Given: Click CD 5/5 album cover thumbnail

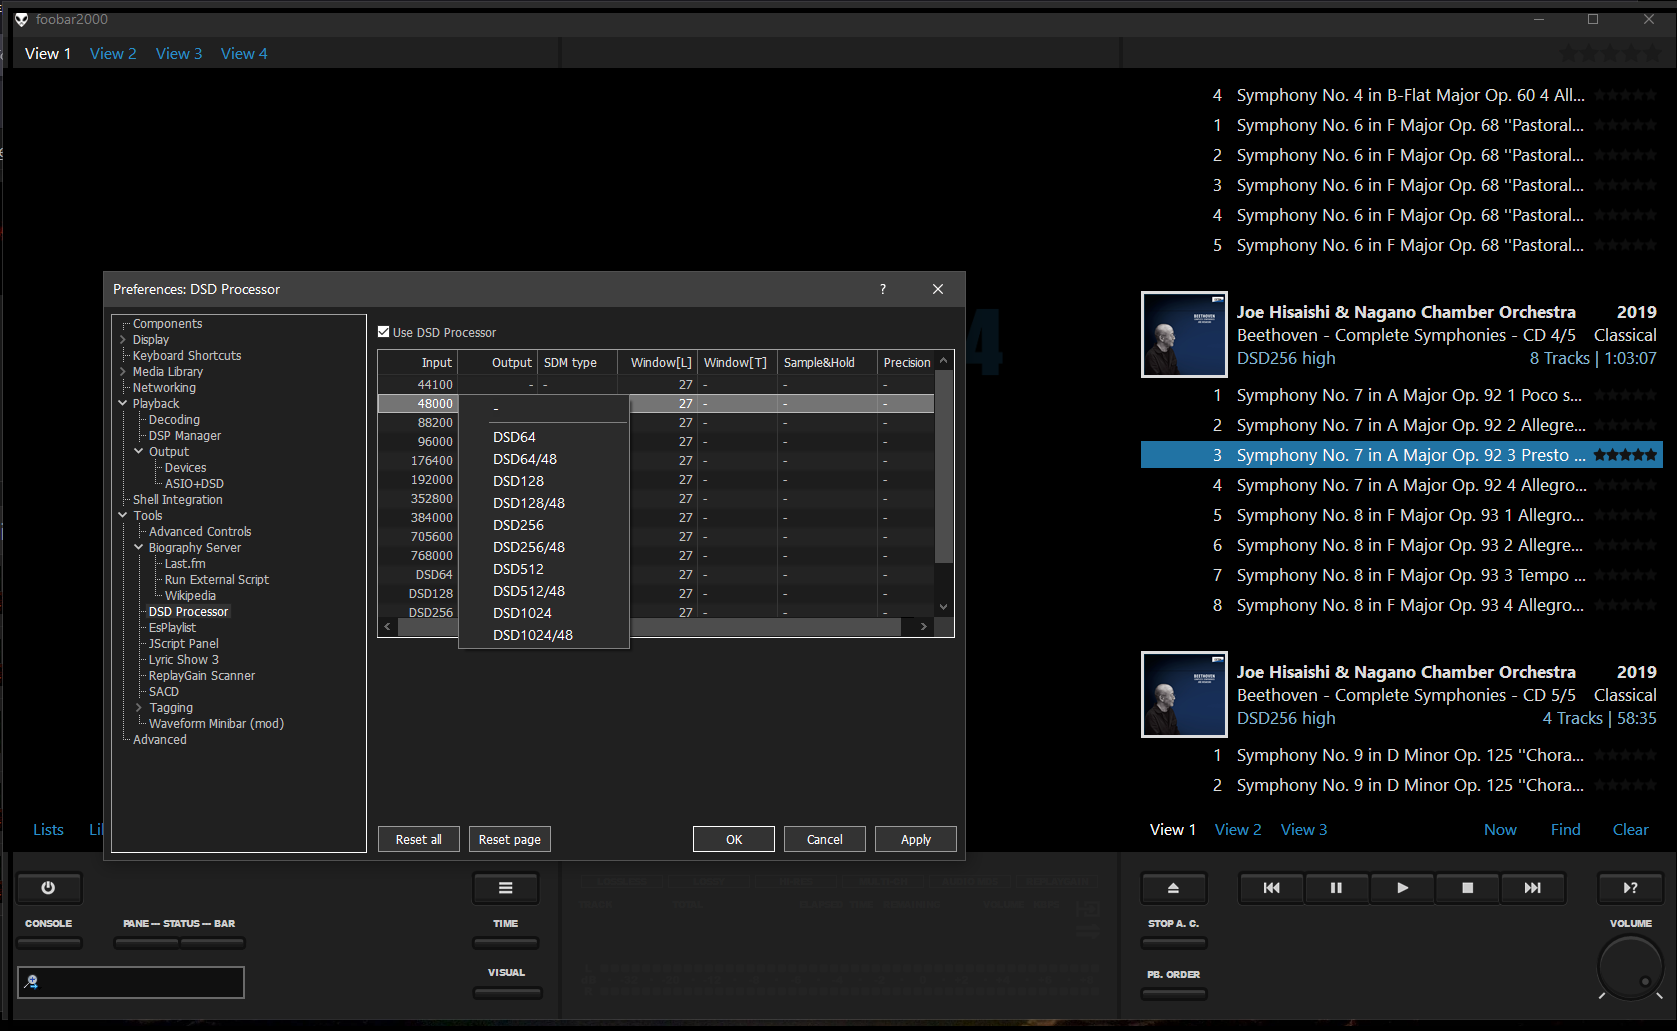Looking at the screenshot, I should 1184,695.
